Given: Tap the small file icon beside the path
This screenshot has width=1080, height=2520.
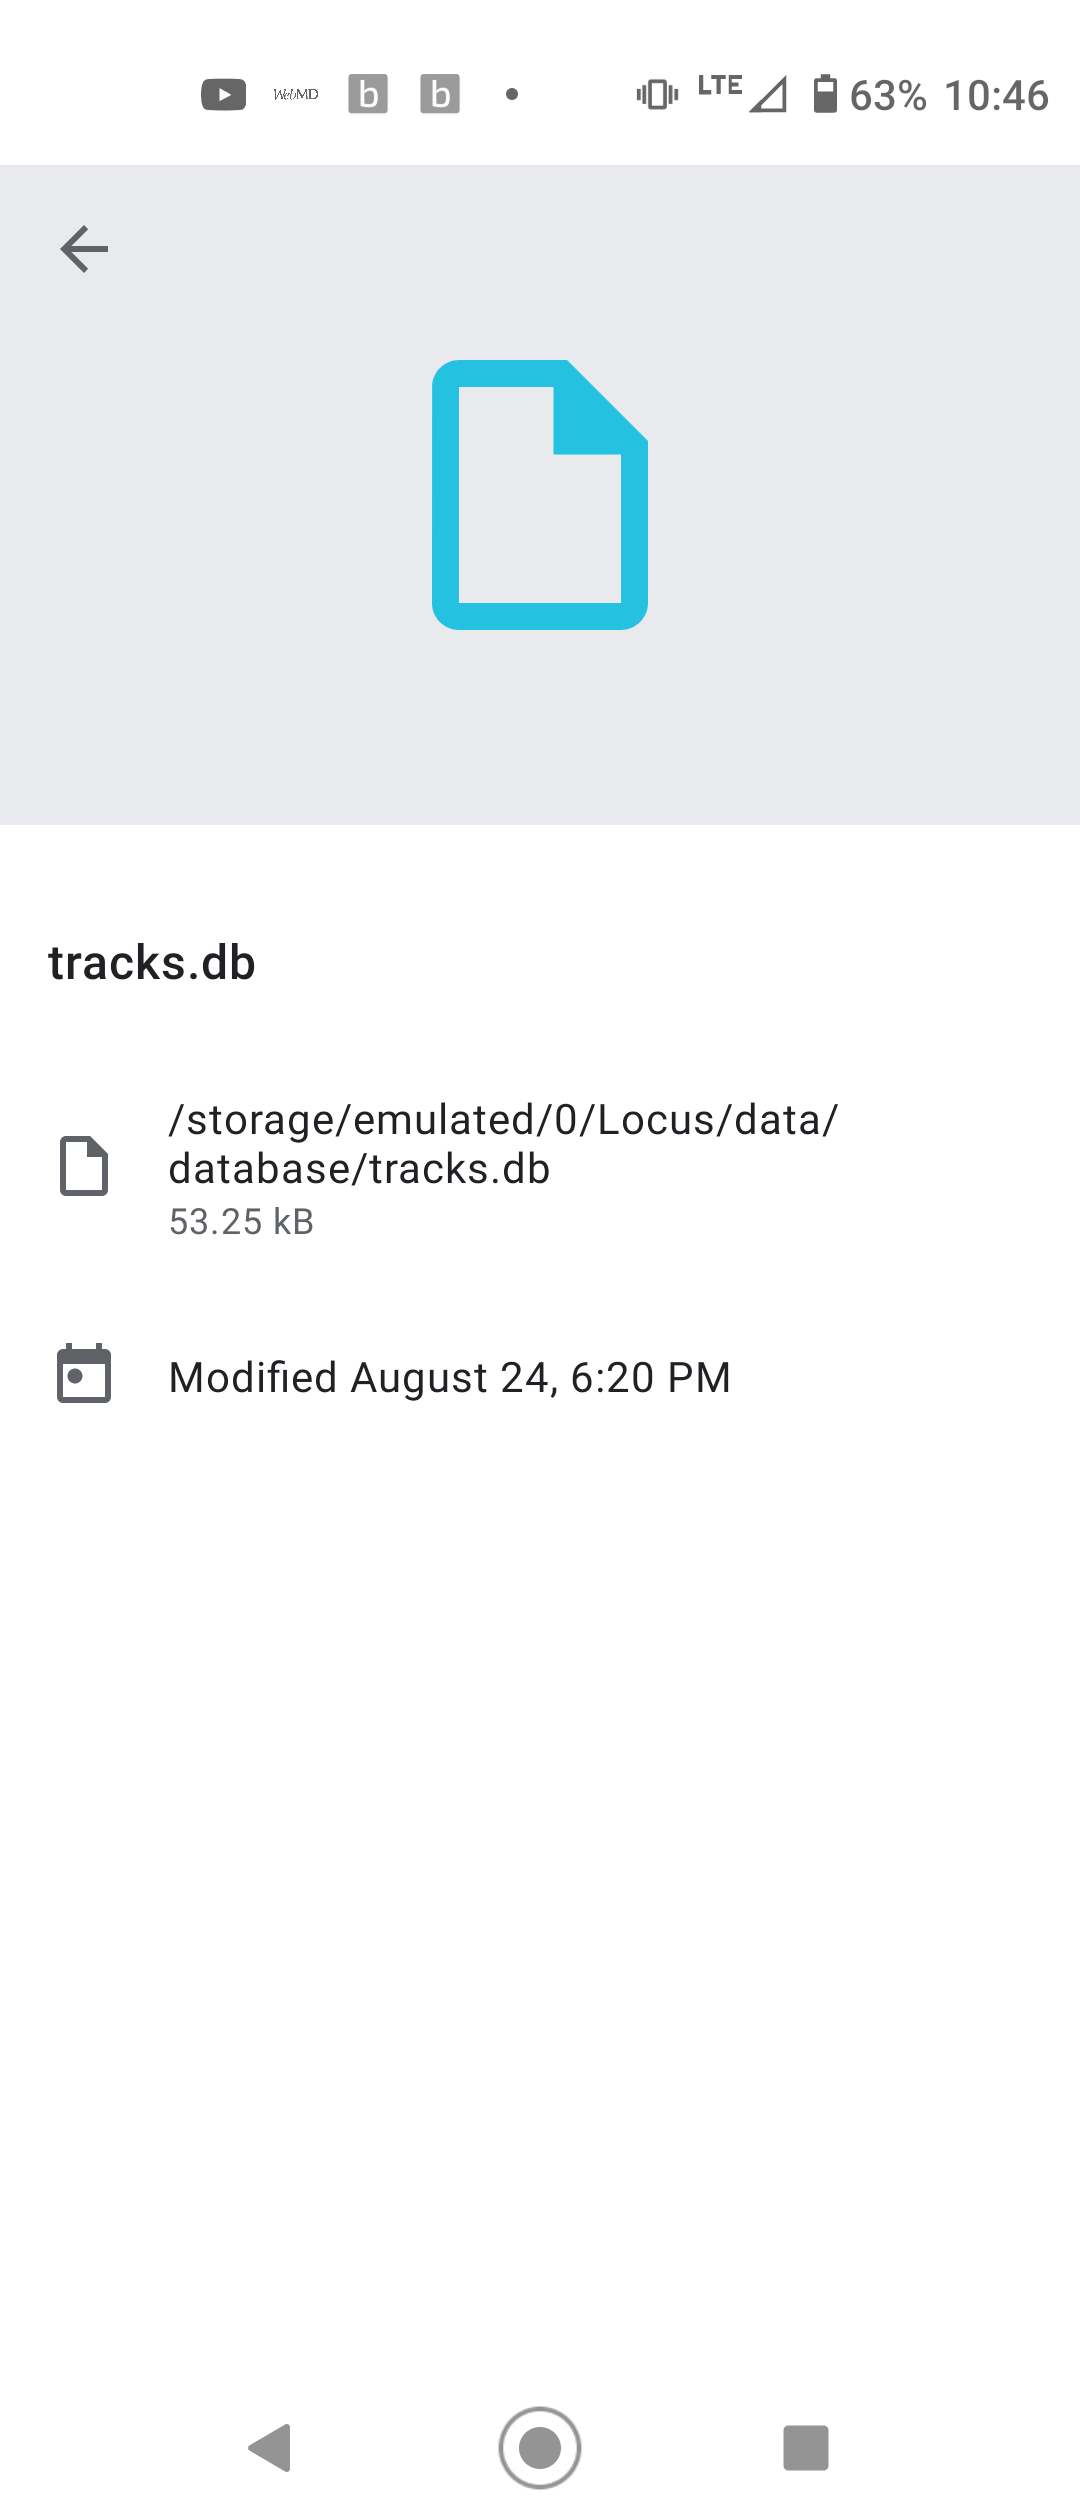Looking at the screenshot, I should point(84,1166).
